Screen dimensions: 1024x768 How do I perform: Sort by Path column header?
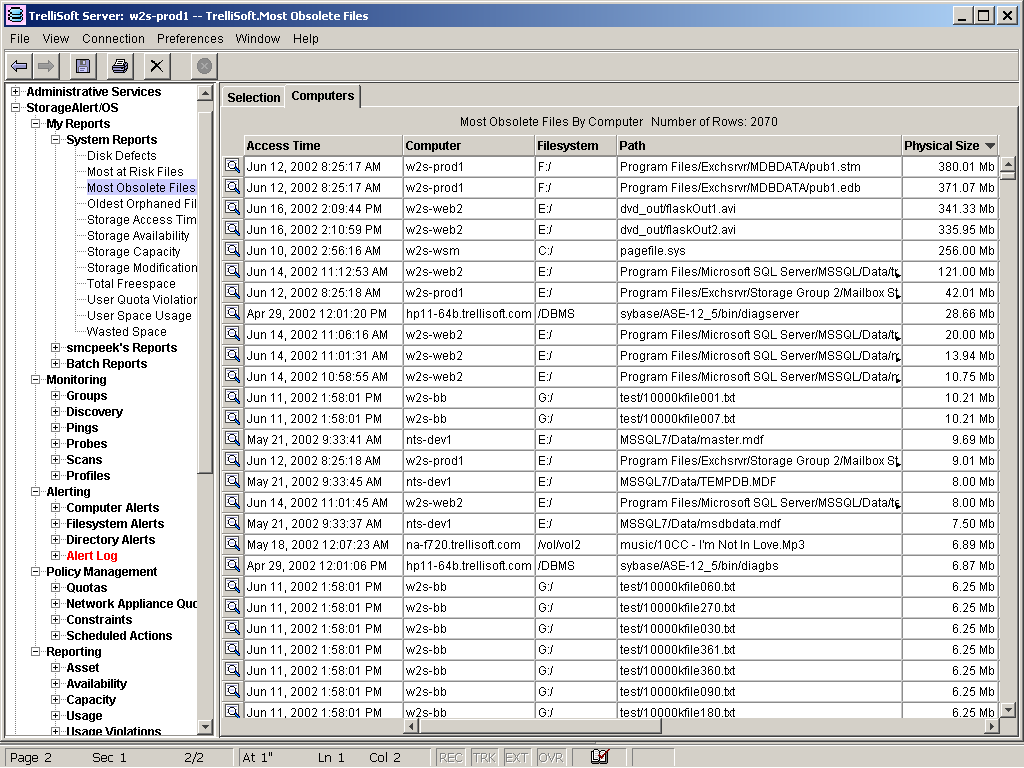[x=759, y=146]
